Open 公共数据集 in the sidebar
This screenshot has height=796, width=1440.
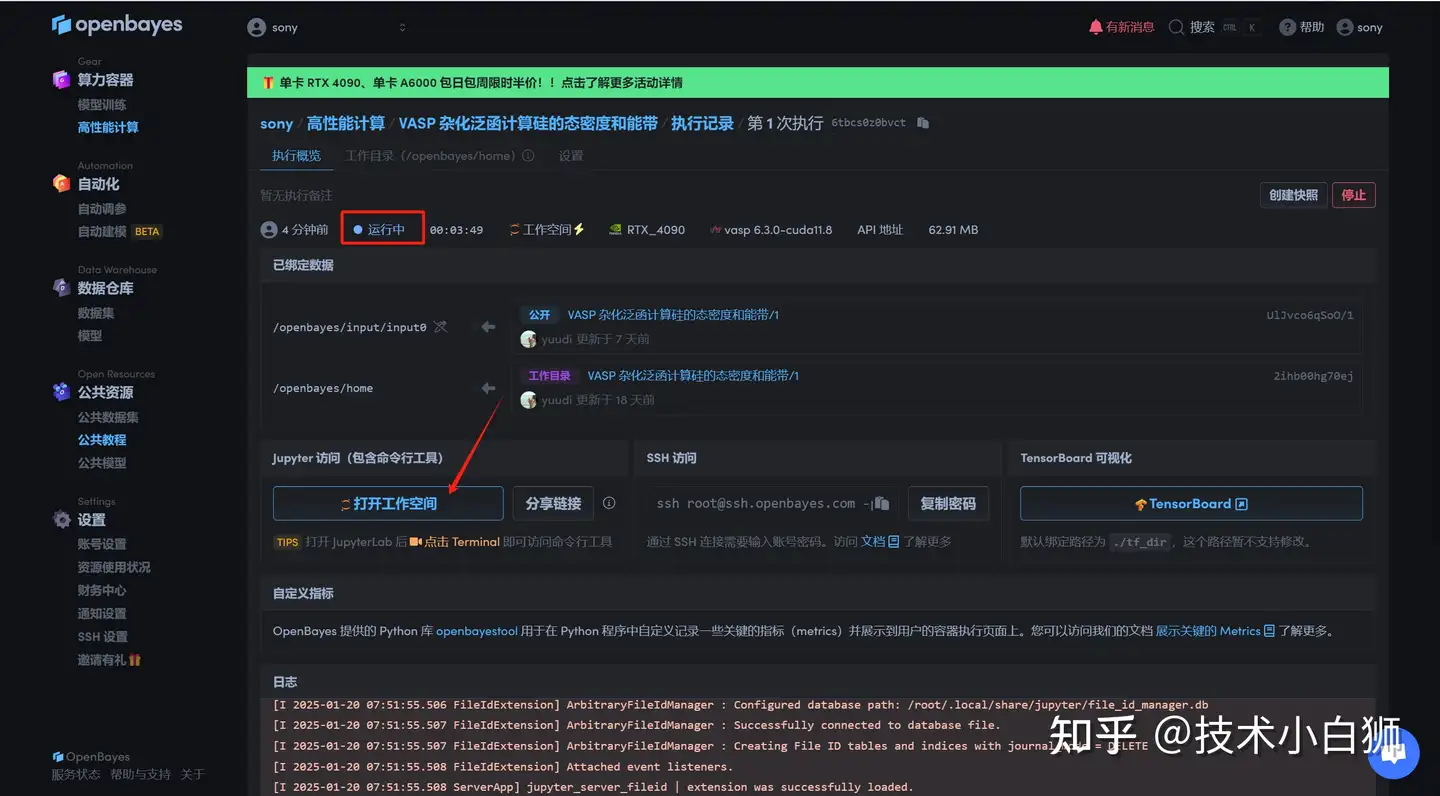click(x=108, y=417)
